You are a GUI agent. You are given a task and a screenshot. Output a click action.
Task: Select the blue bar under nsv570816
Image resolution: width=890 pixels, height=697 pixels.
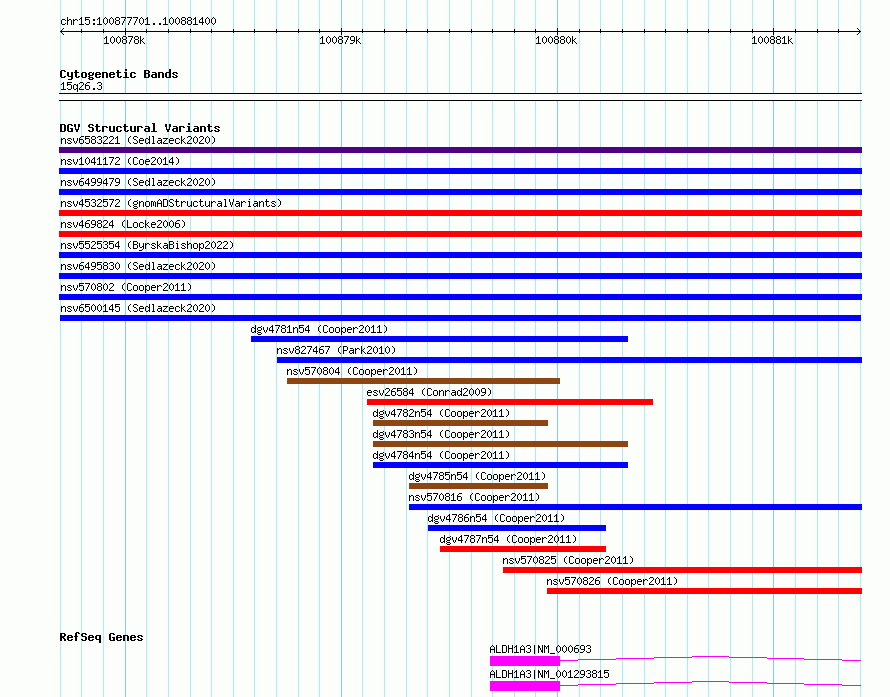635,507
